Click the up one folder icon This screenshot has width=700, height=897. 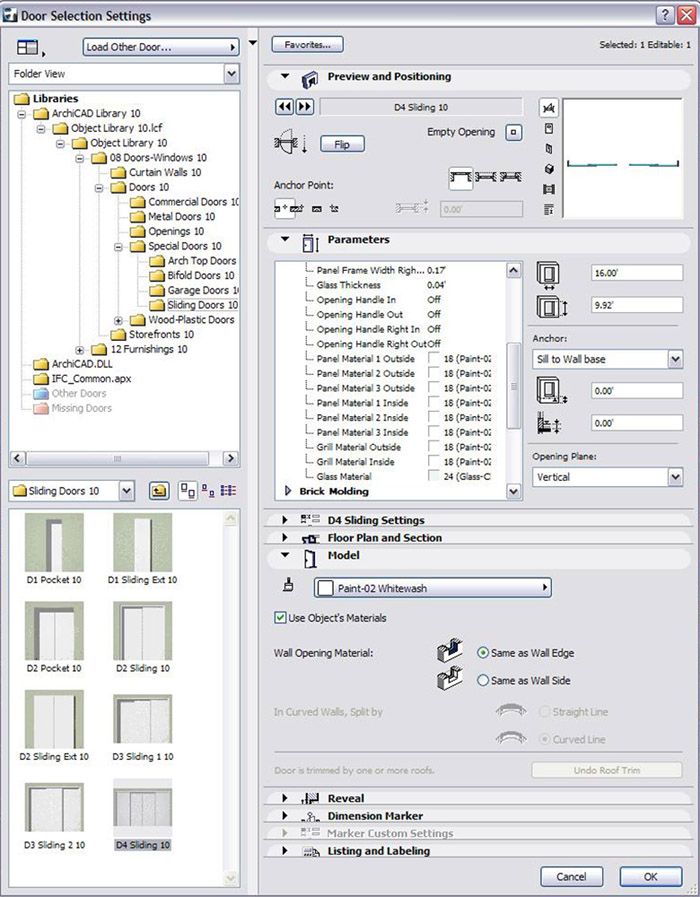(x=158, y=491)
